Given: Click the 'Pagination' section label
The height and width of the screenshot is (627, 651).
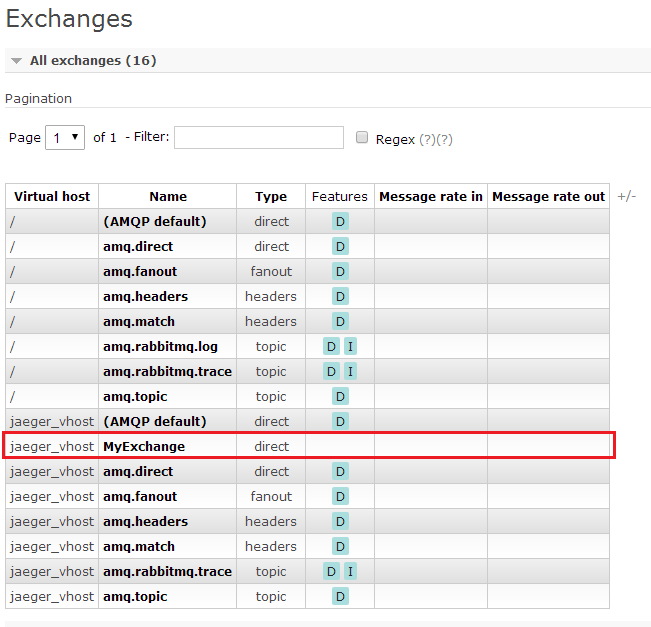Looking at the screenshot, I should click(x=38, y=98).
